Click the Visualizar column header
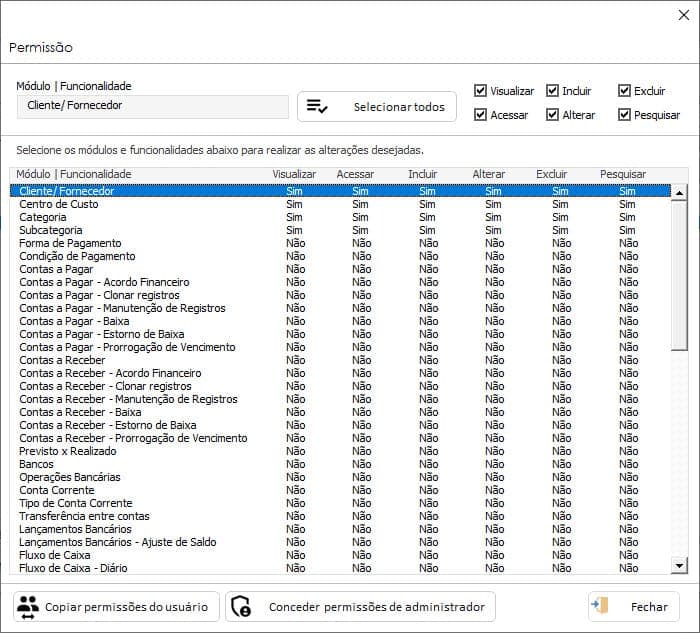This screenshot has height=633, width=700. (294, 174)
